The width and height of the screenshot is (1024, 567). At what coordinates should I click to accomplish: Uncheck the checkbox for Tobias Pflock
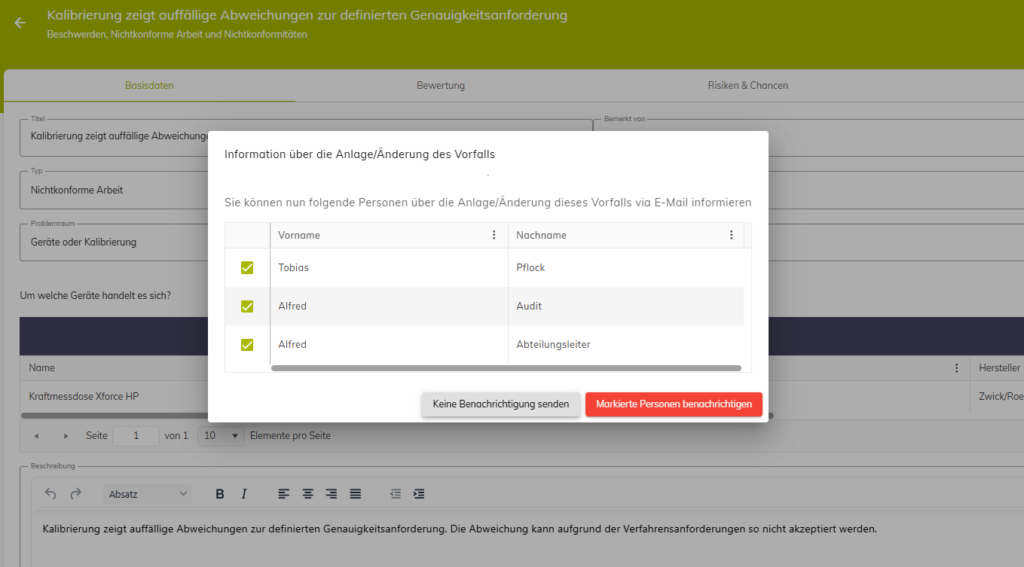coord(247,268)
